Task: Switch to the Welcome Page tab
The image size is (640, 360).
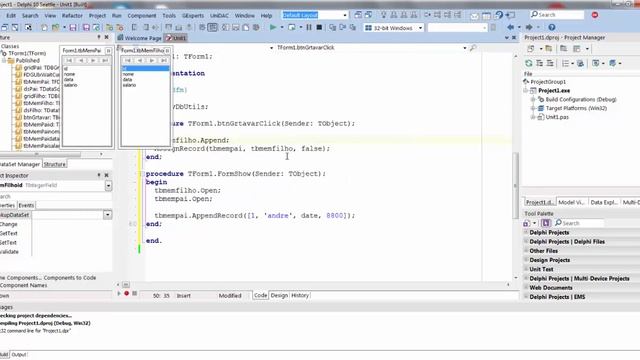Action: 139,38
